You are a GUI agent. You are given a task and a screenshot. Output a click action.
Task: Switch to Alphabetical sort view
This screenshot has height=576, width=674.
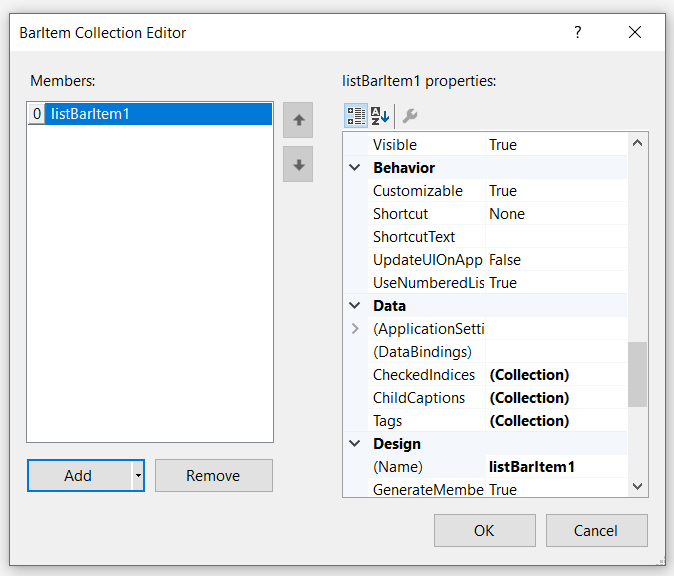click(x=380, y=115)
